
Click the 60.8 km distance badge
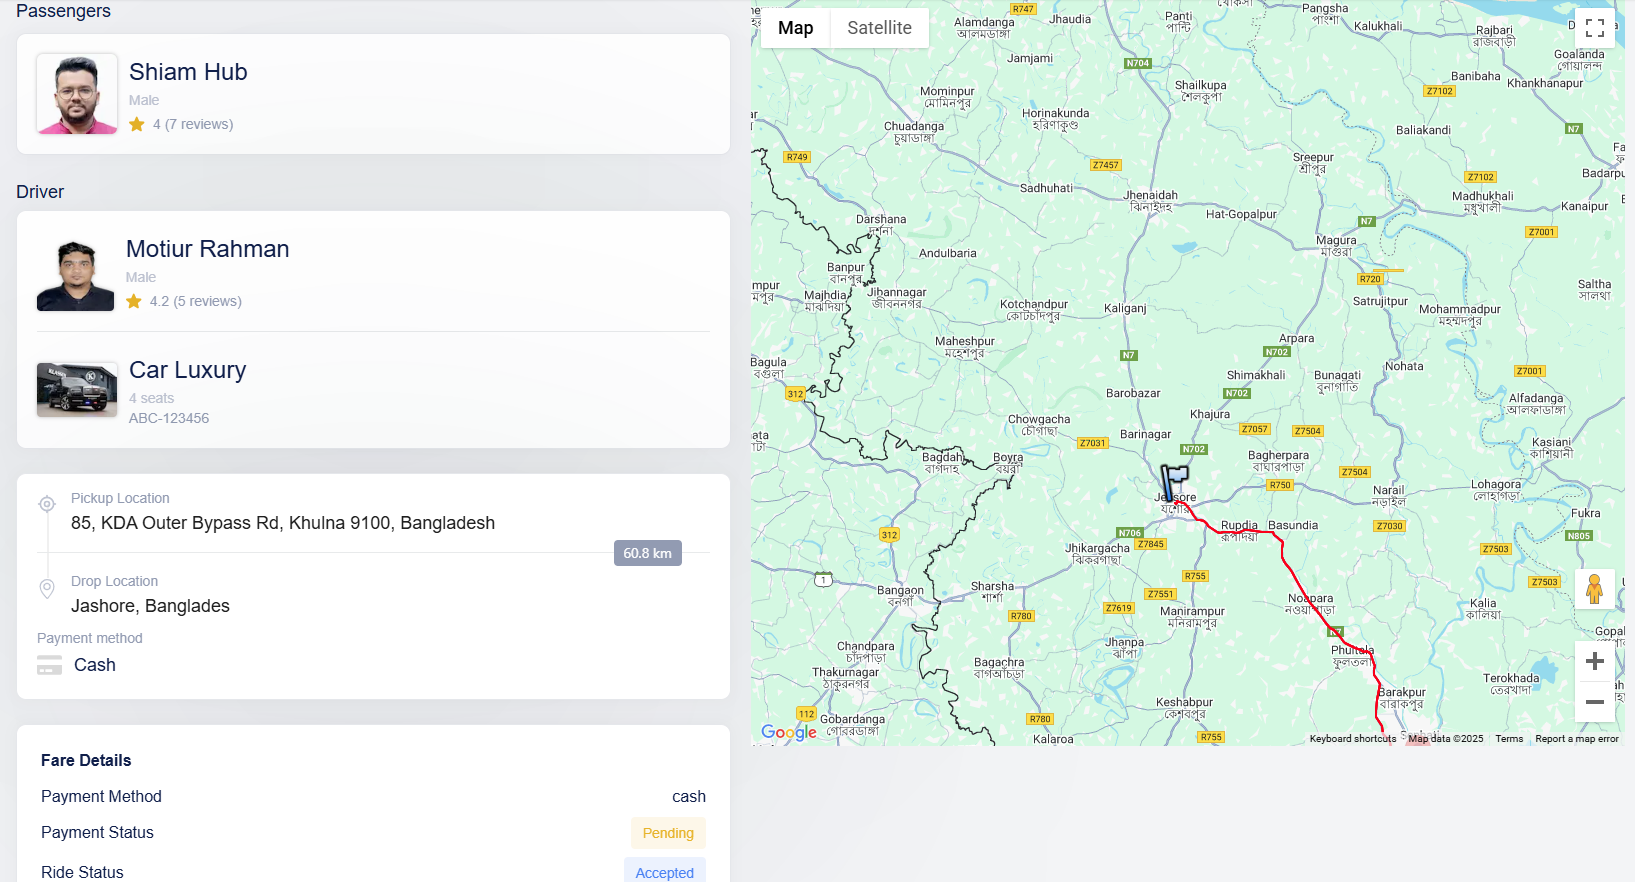pyautogui.click(x=648, y=553)
